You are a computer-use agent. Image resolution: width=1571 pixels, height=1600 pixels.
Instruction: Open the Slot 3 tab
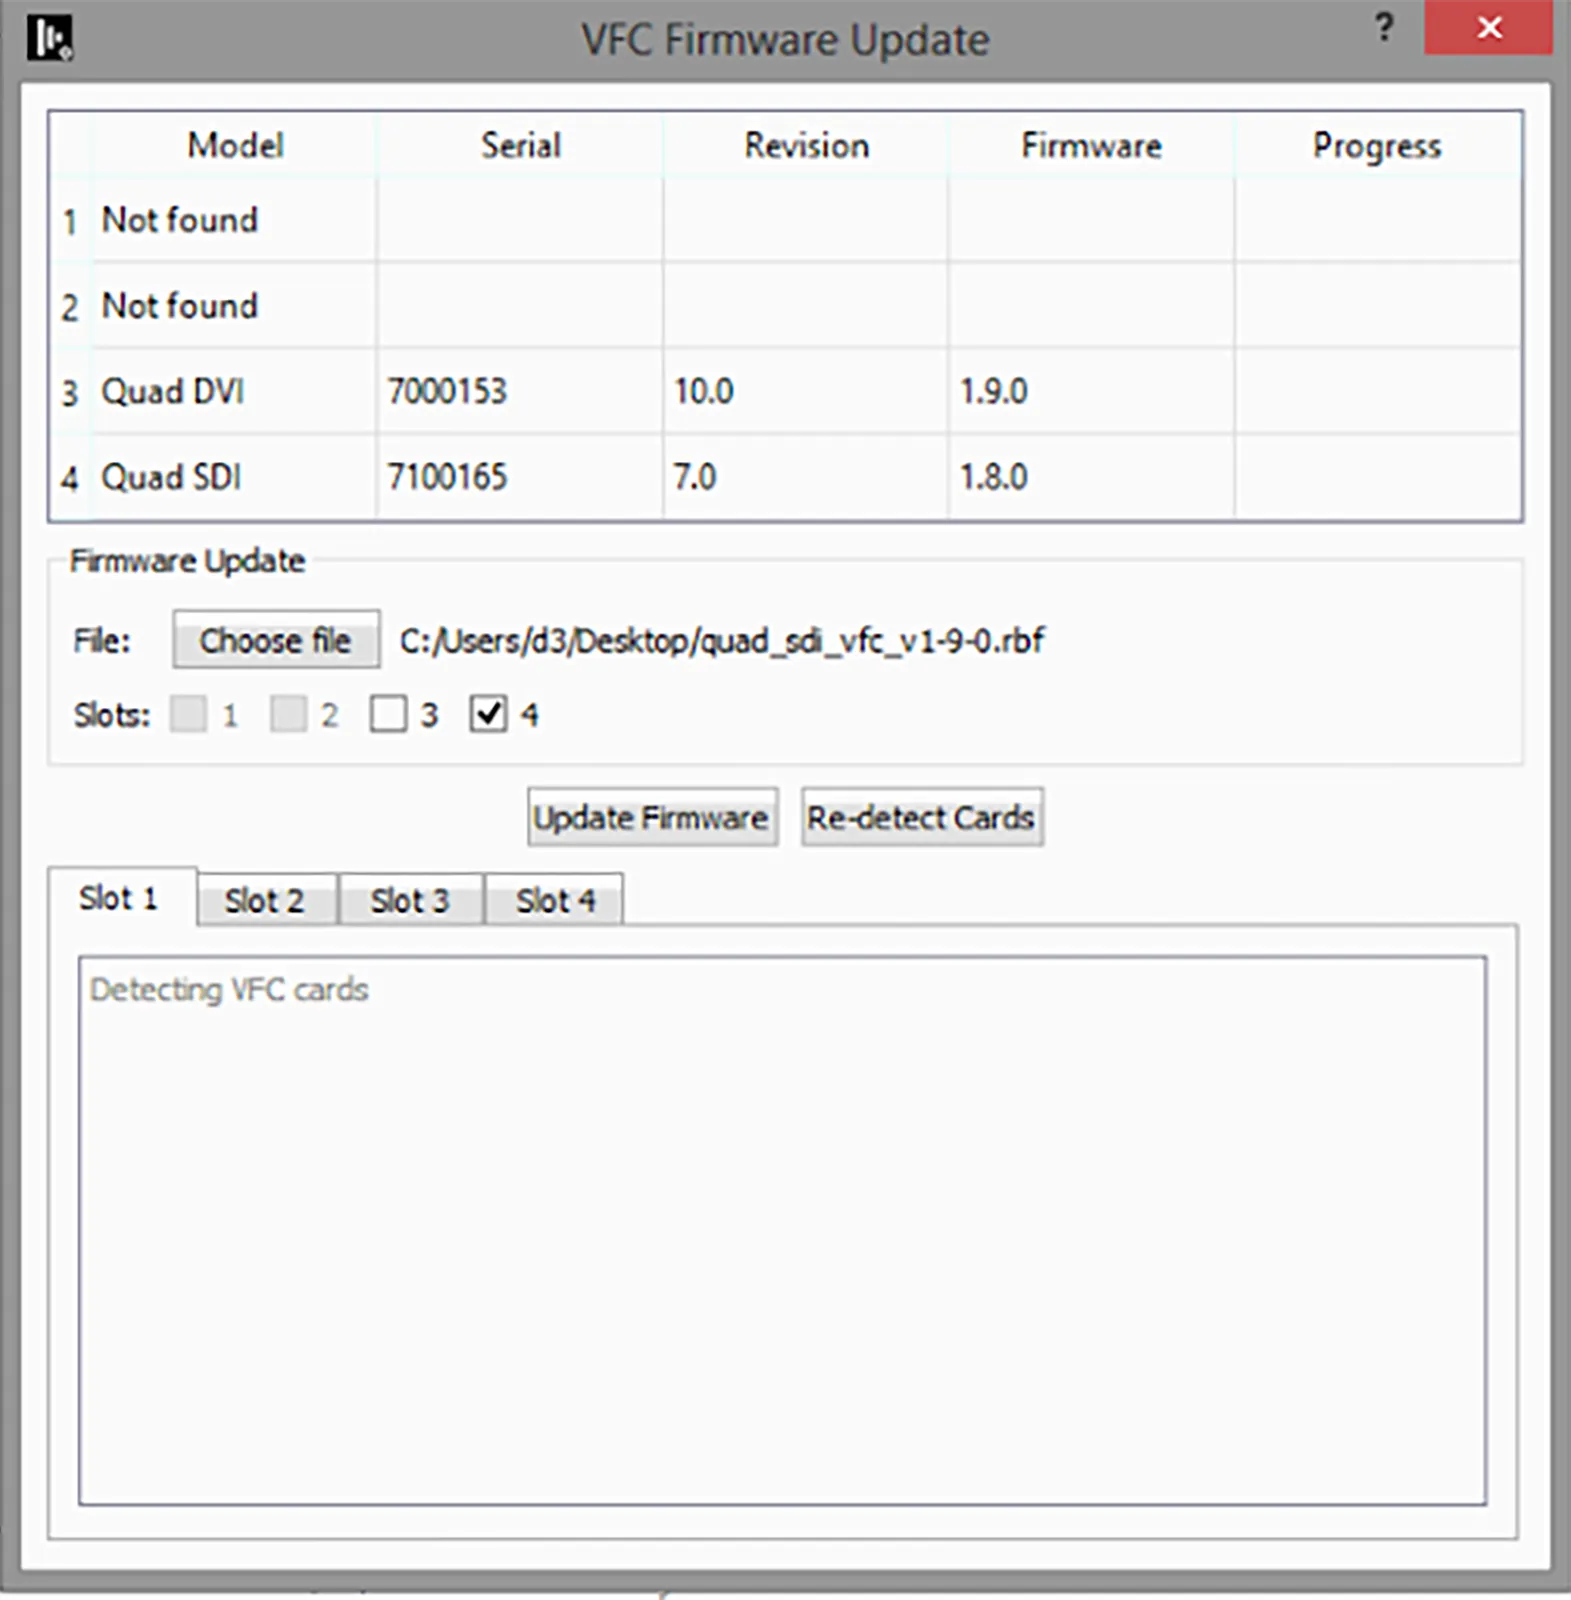pos(410,901)
